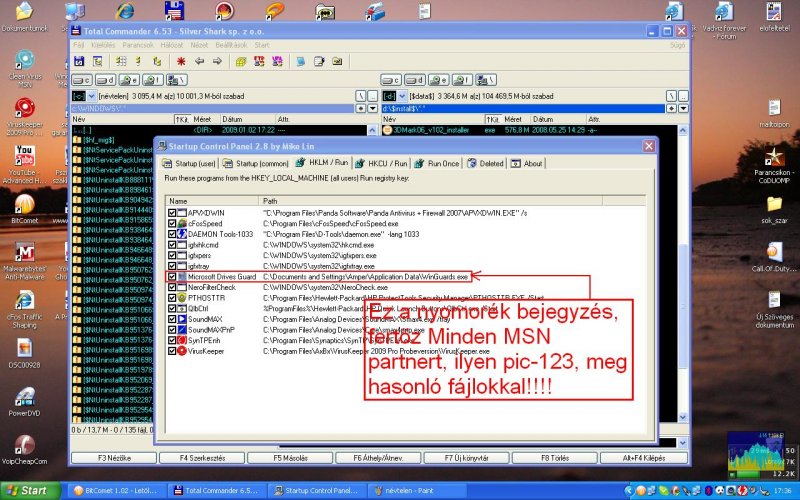Screen dimensions: 800x500
Task: Open right panel favorites asterisk button
Action: 671,109
